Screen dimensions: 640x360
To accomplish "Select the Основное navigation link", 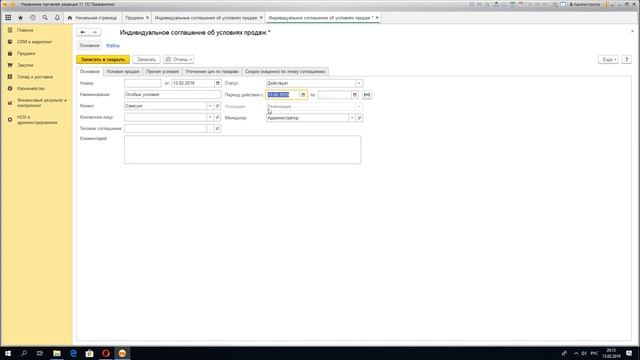I will tap(89, 46).
